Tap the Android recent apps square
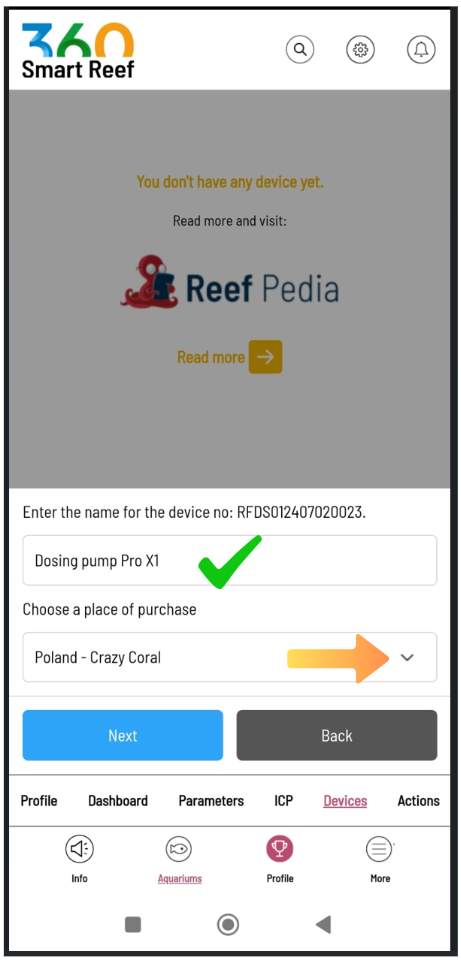 click(x=133, y=924)
